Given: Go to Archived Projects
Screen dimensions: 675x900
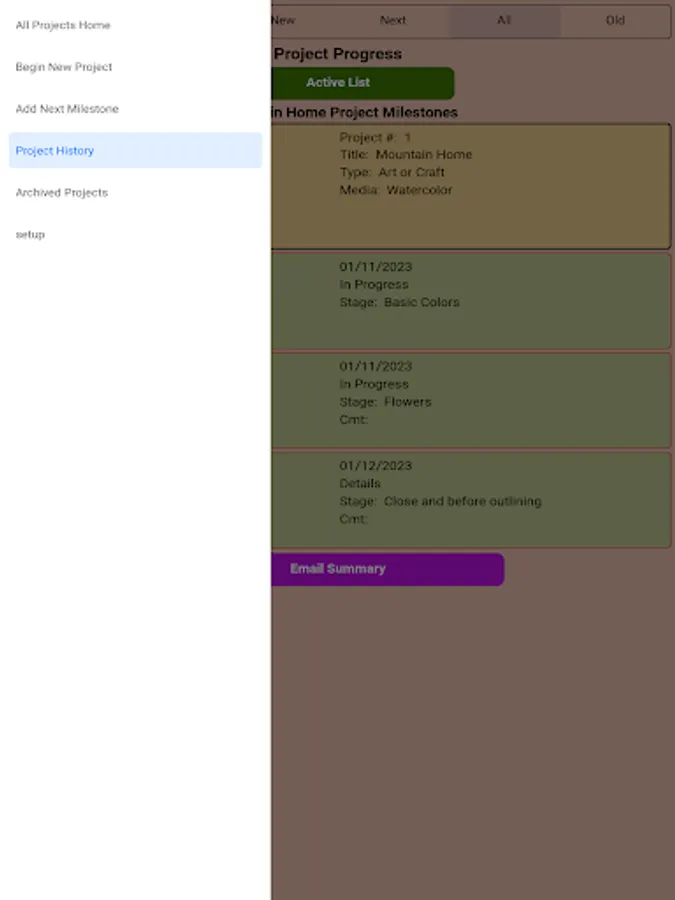Looking at the screenshot, I should 135,193.
